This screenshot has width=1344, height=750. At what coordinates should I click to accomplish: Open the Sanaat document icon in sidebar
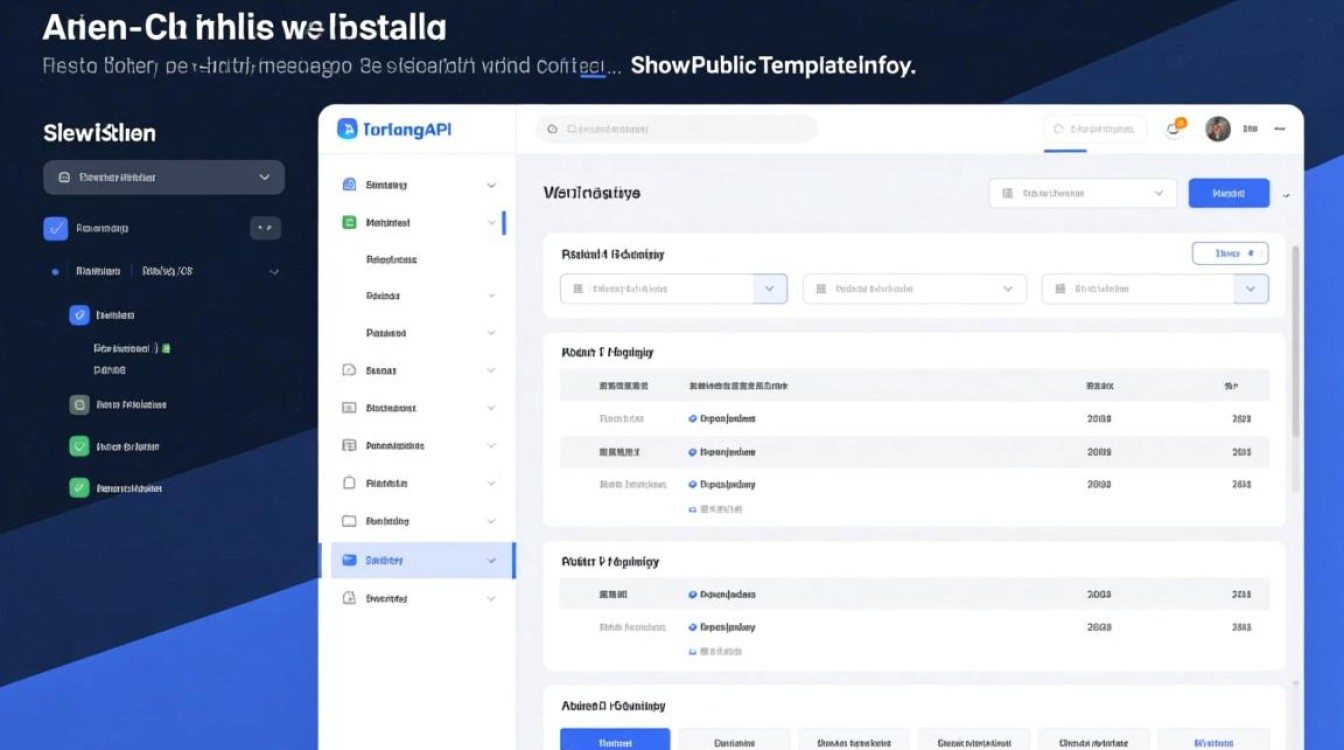click(351, 370)
